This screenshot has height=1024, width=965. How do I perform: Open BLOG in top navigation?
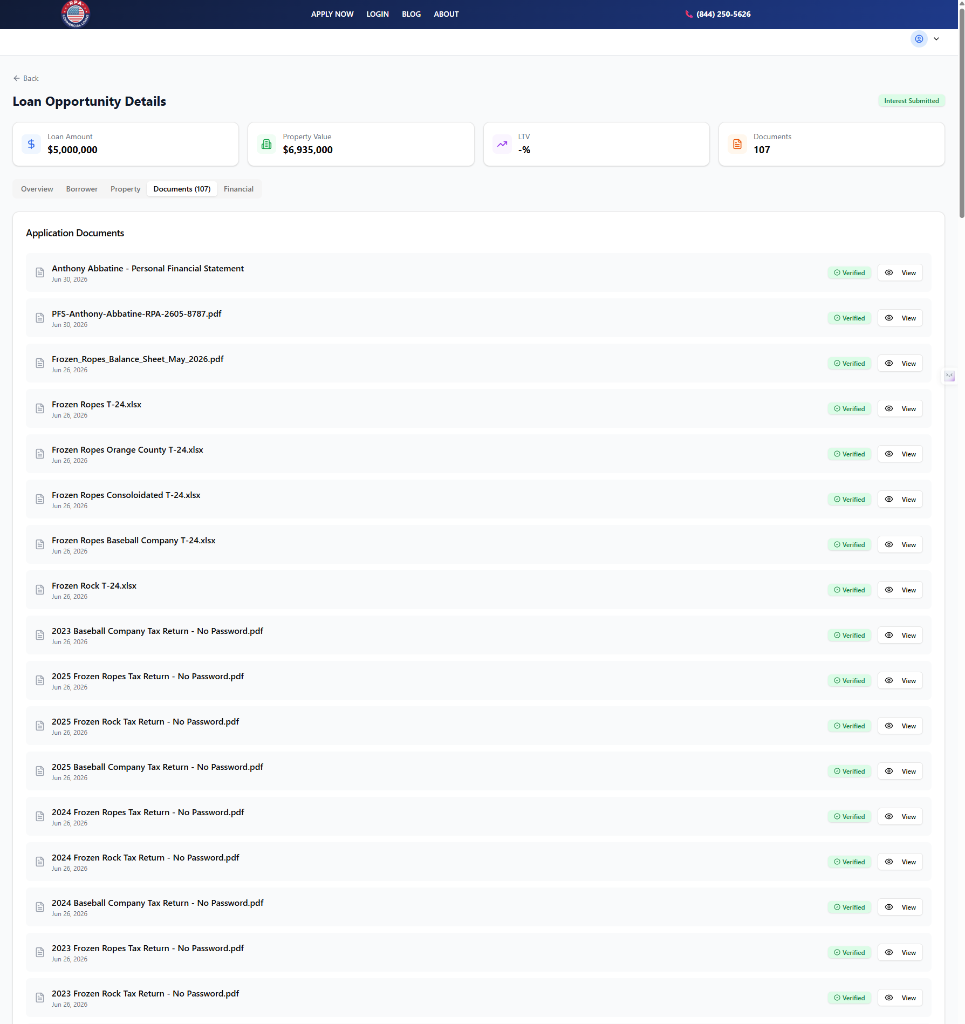coord(411,14)
